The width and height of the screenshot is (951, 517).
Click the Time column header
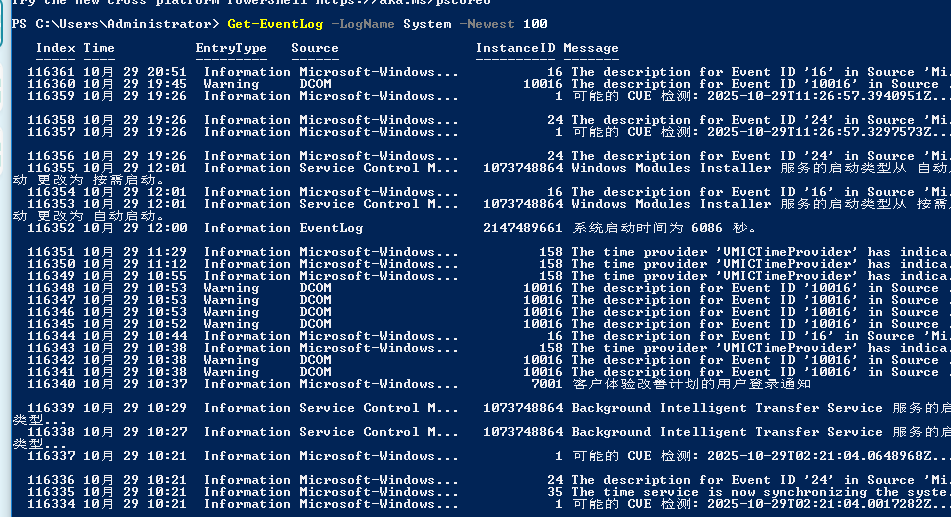(99, 48)
